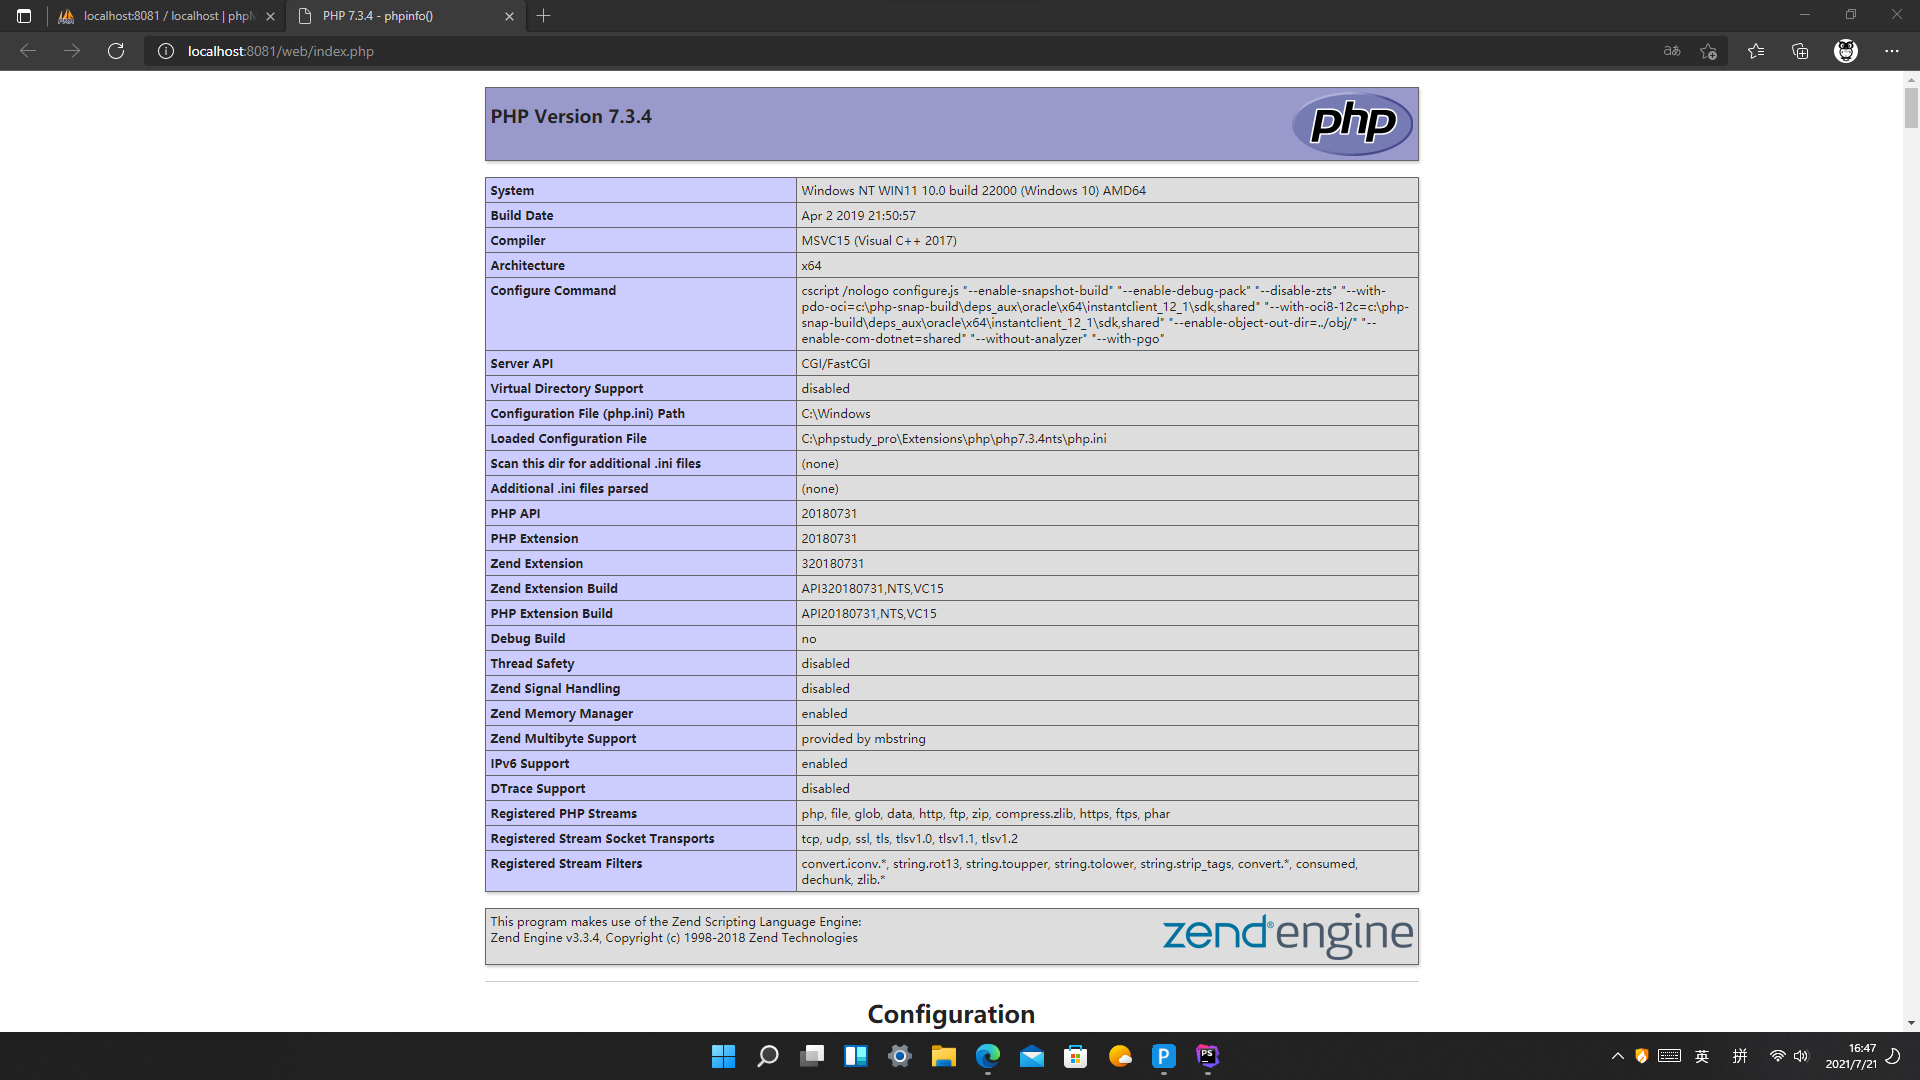Close the PHP 7.3.4 phpinfo tab
The width and height of the screenshot is (1920, 1080).
[509, 16]
